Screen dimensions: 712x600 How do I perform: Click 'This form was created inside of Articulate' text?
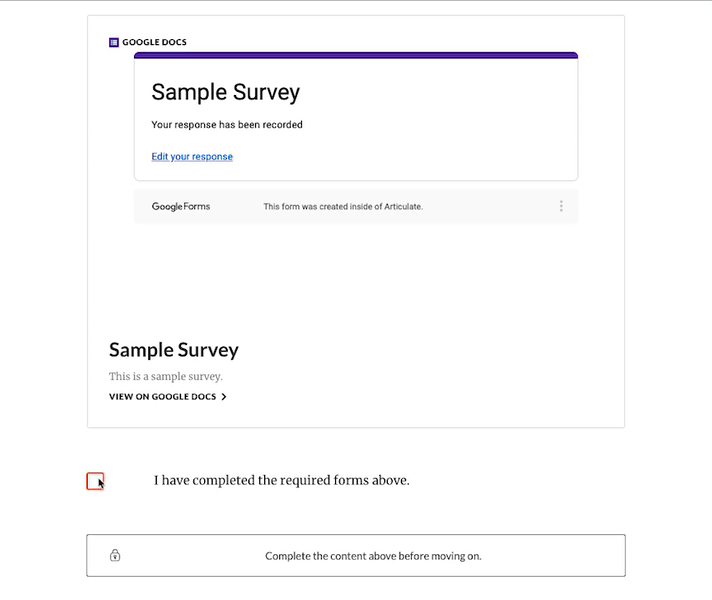pos(343,207)
